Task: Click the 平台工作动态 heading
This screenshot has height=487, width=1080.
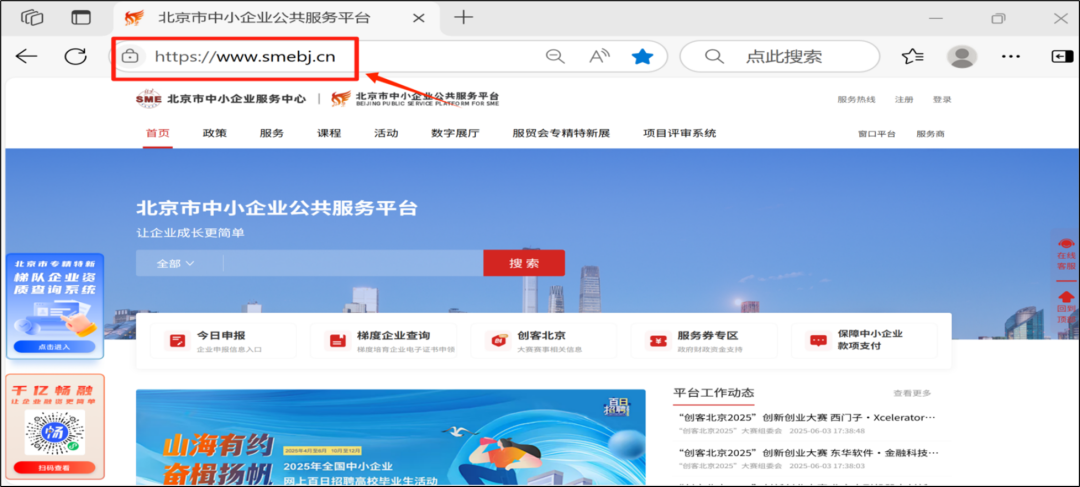Action: pyautogui.click(x=714, y=393)
